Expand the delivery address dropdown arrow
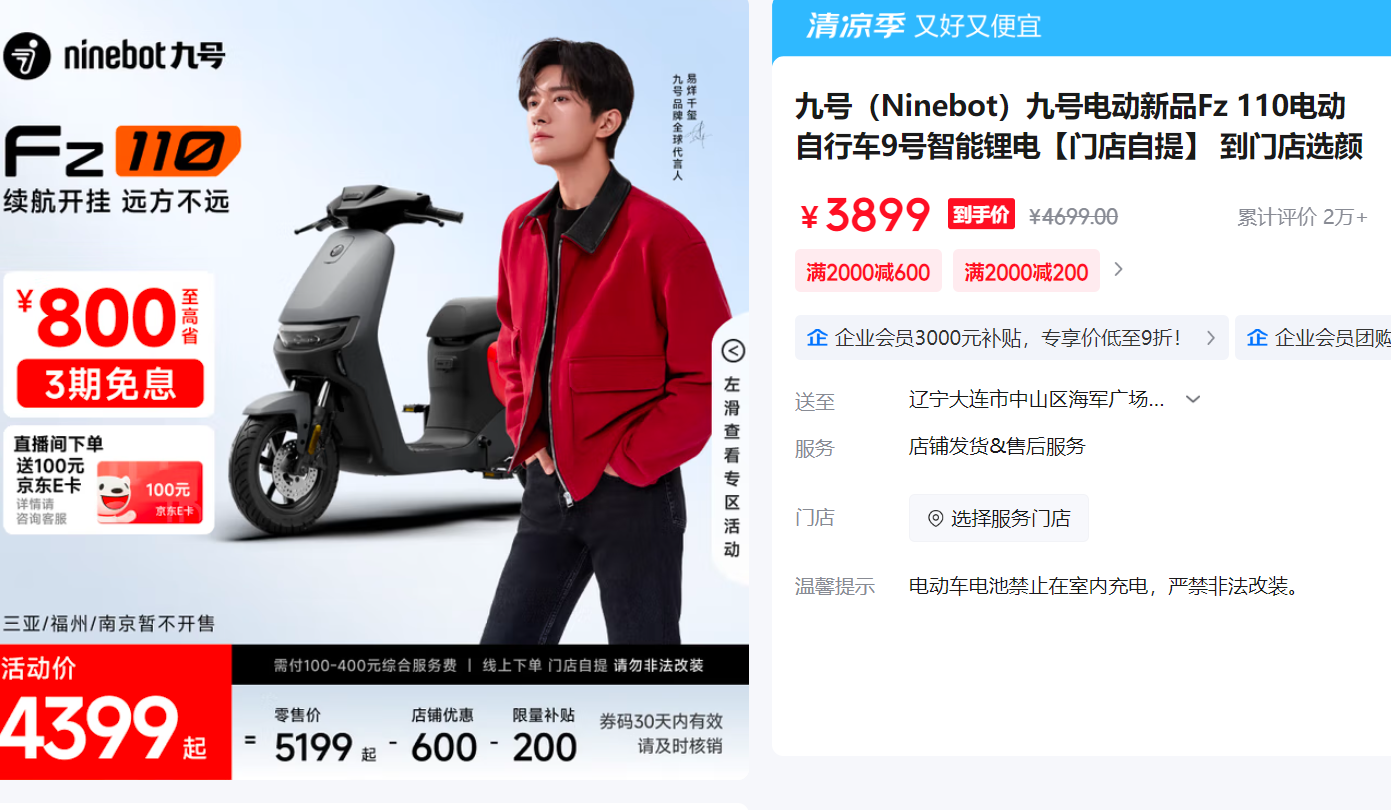Viewport: 1391px width, 810px height. (1192, 399)
